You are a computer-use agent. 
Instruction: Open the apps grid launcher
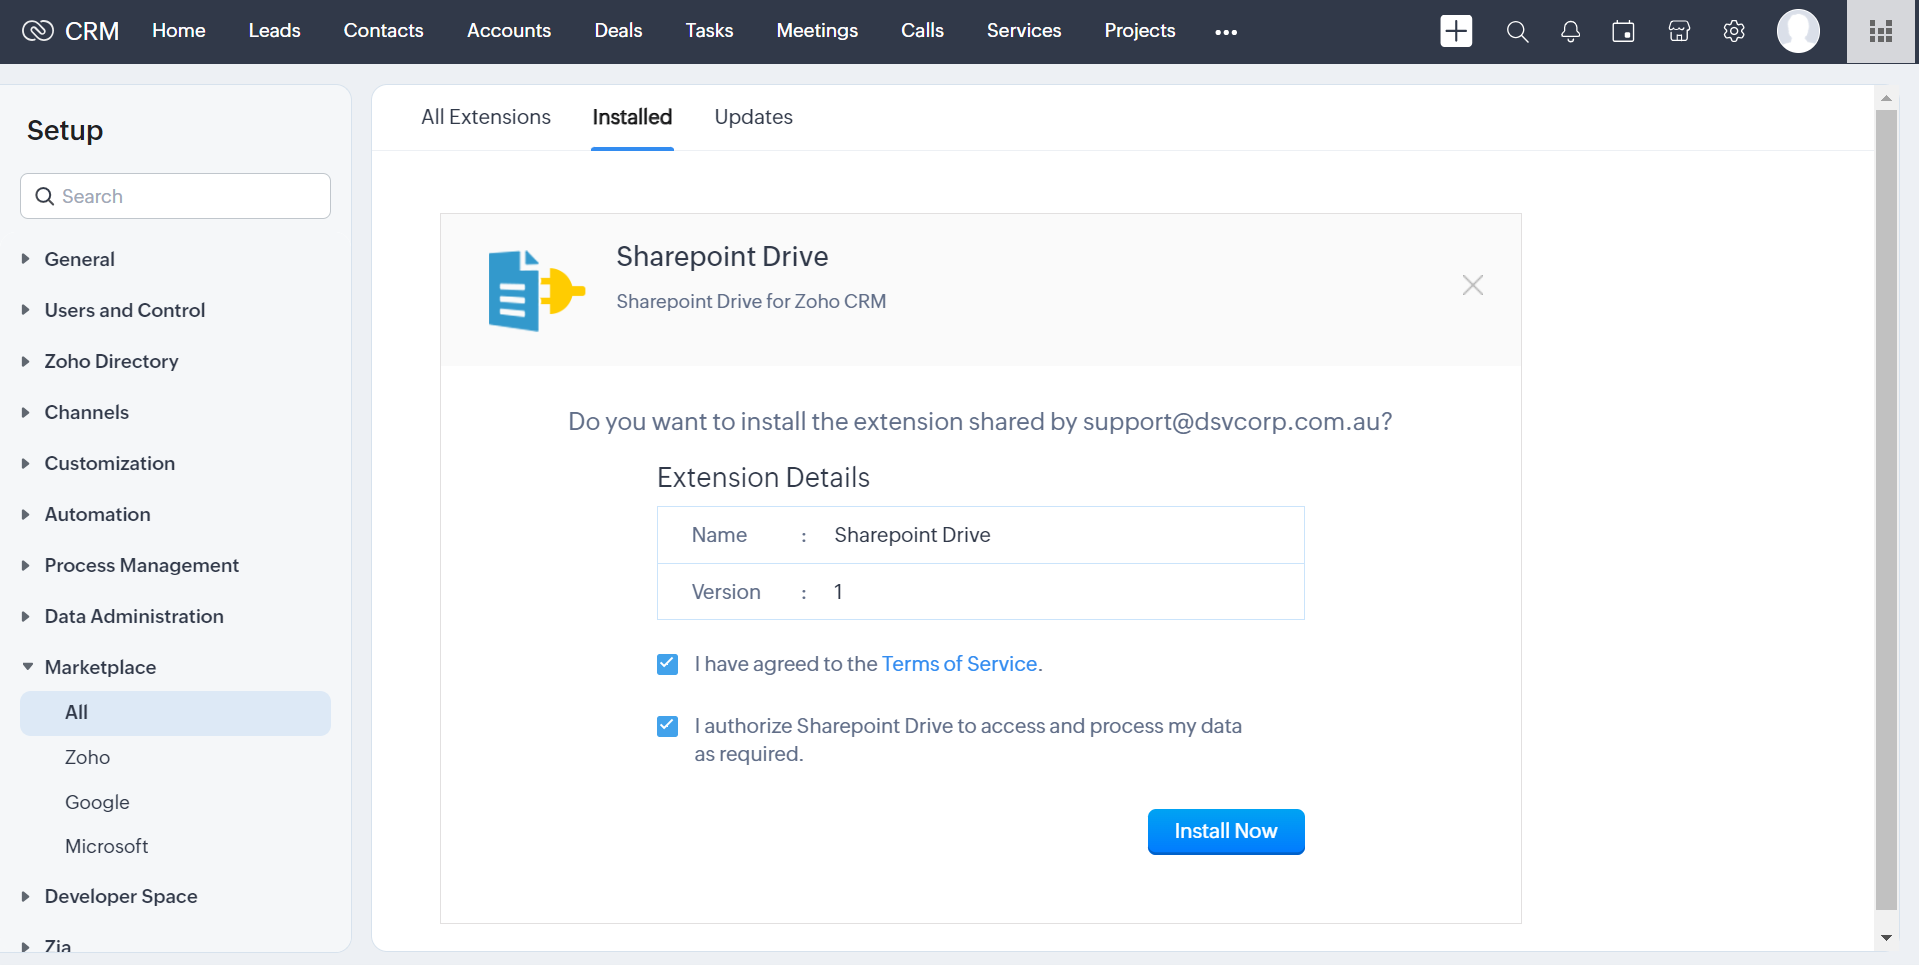(1881, 32)
